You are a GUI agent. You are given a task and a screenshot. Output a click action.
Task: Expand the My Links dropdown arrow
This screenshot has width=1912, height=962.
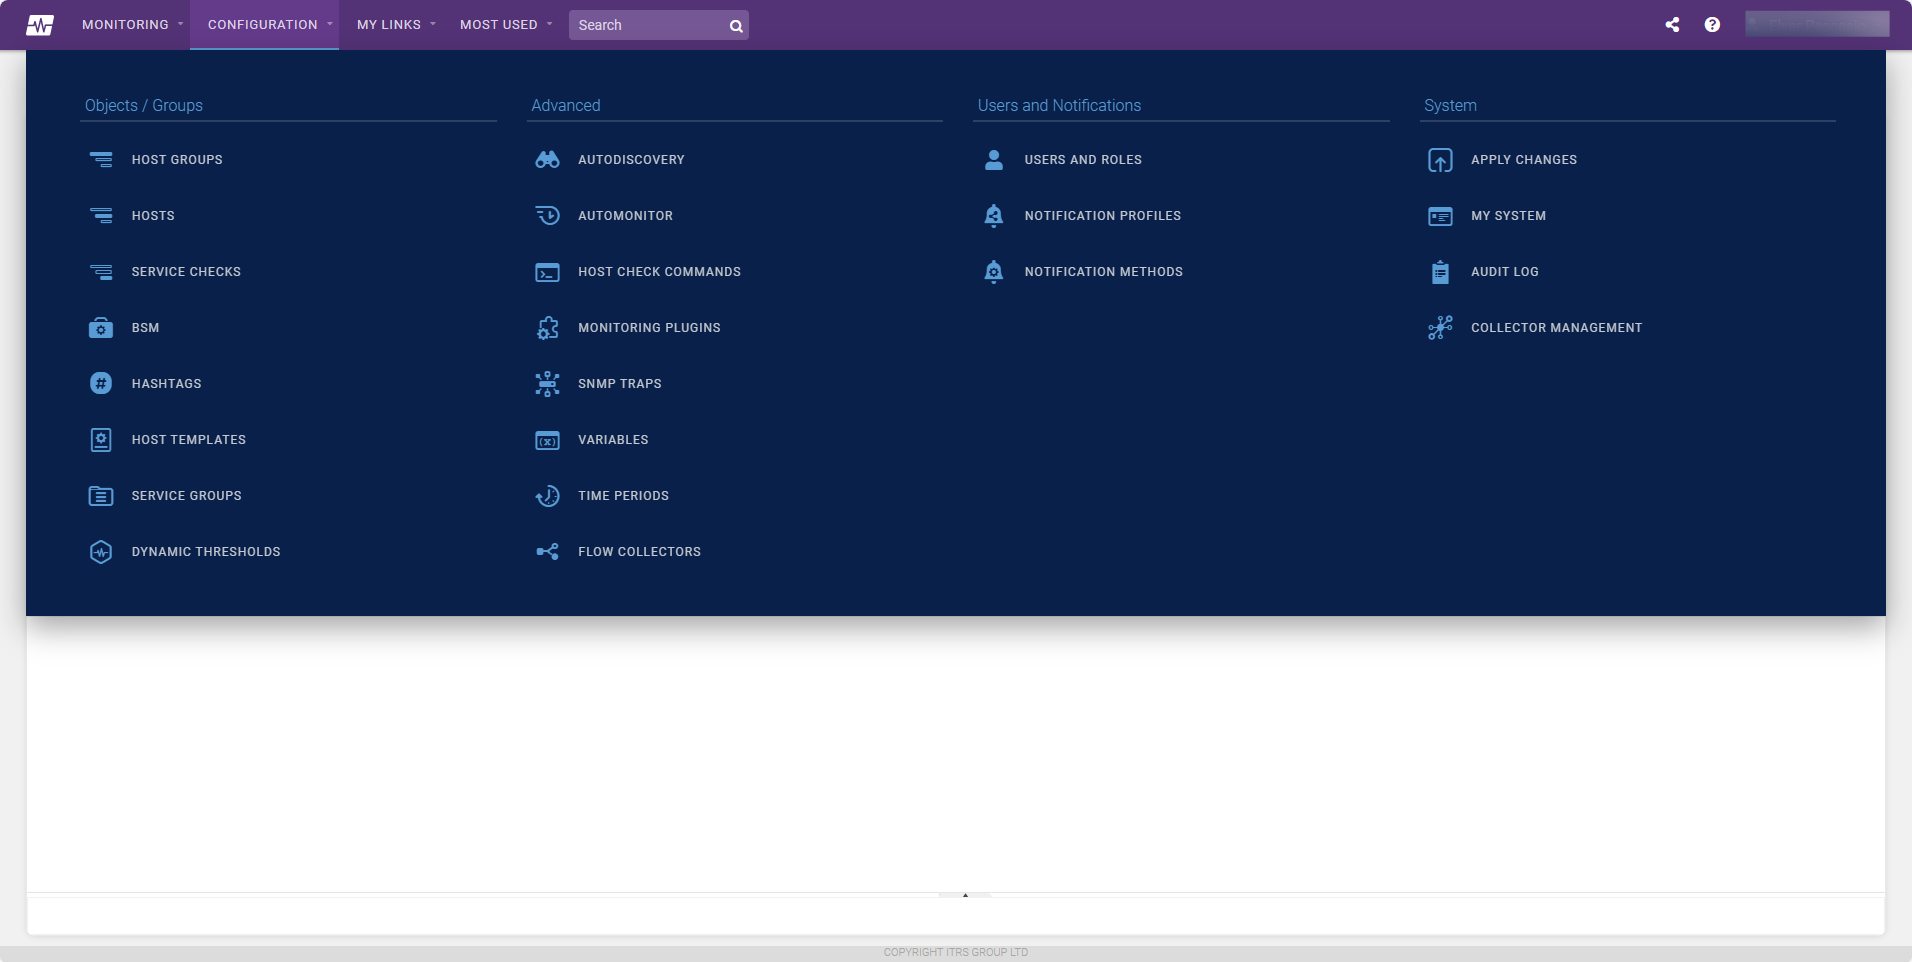433,24
